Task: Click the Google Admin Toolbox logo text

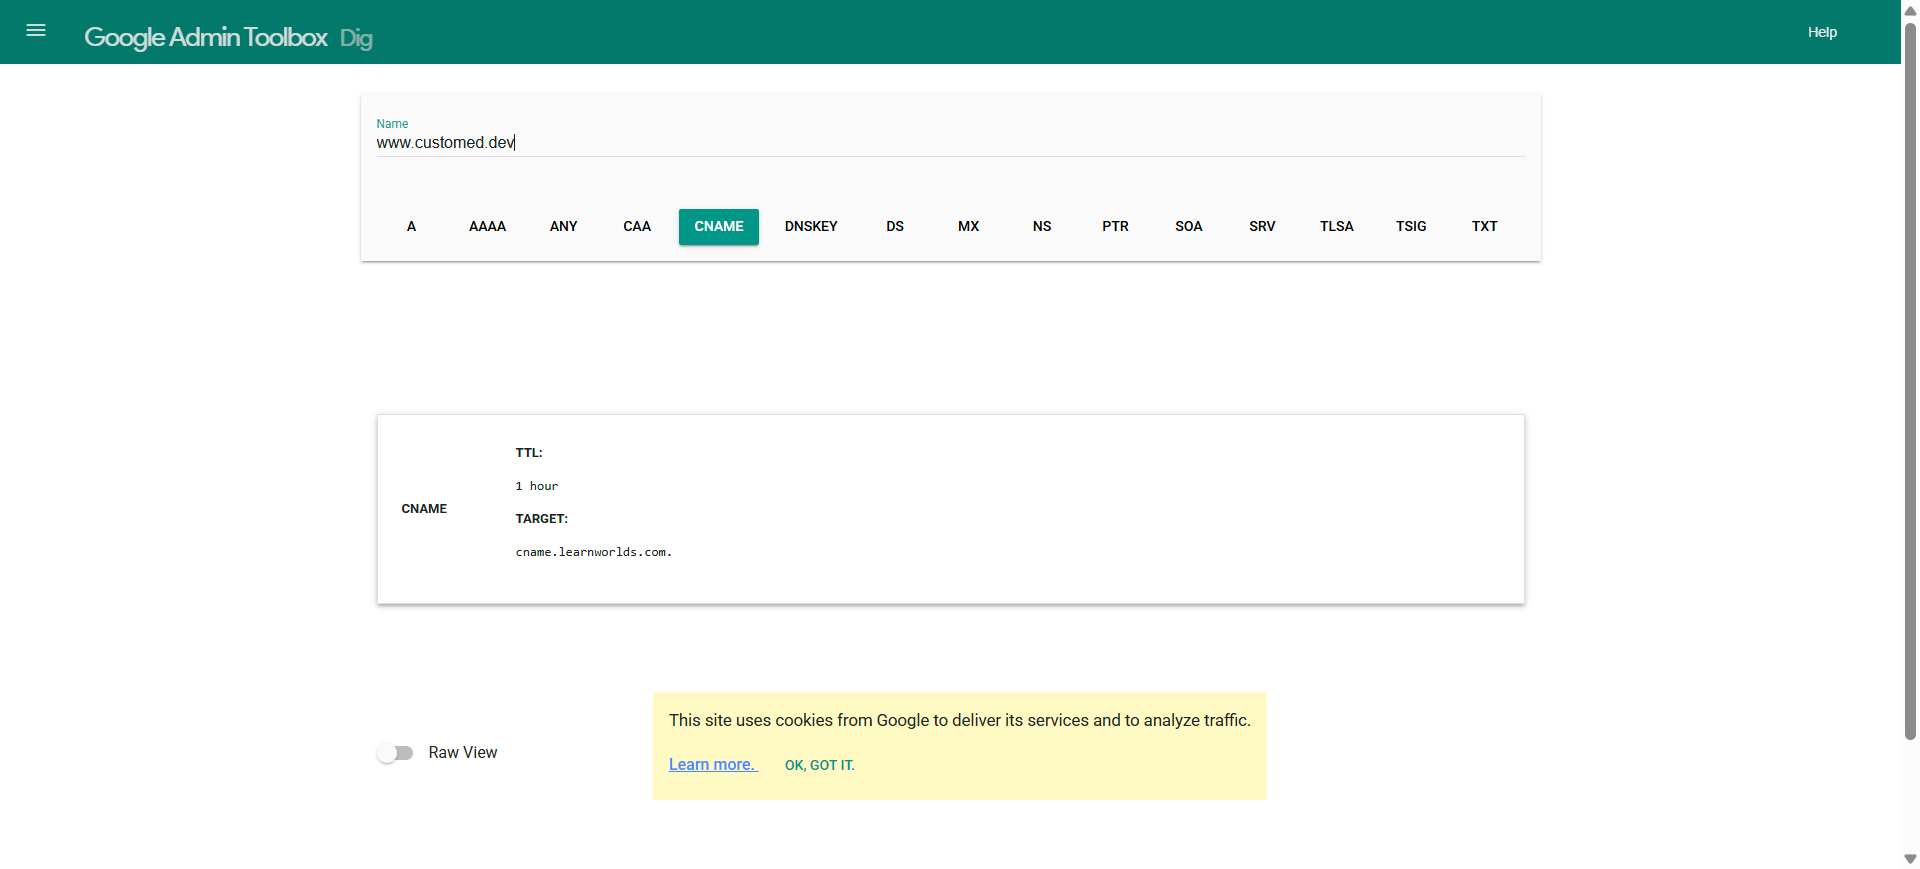Action: [x=205, y=37]
